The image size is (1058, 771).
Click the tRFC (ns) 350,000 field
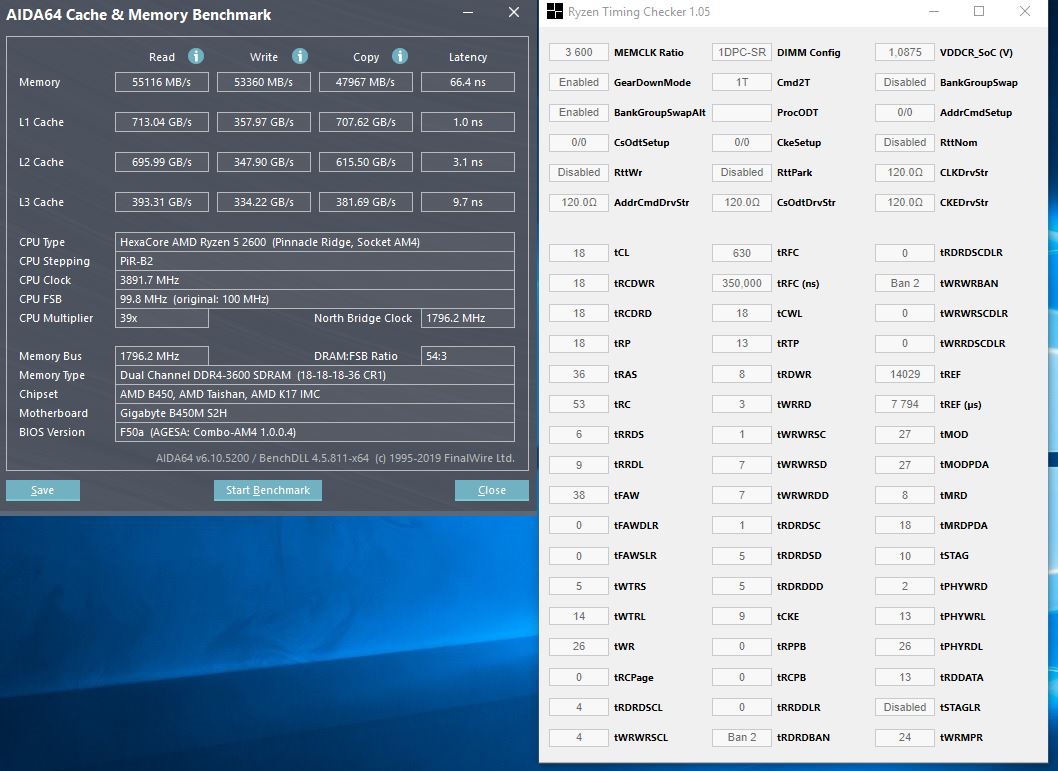click(x=742, y=283)
